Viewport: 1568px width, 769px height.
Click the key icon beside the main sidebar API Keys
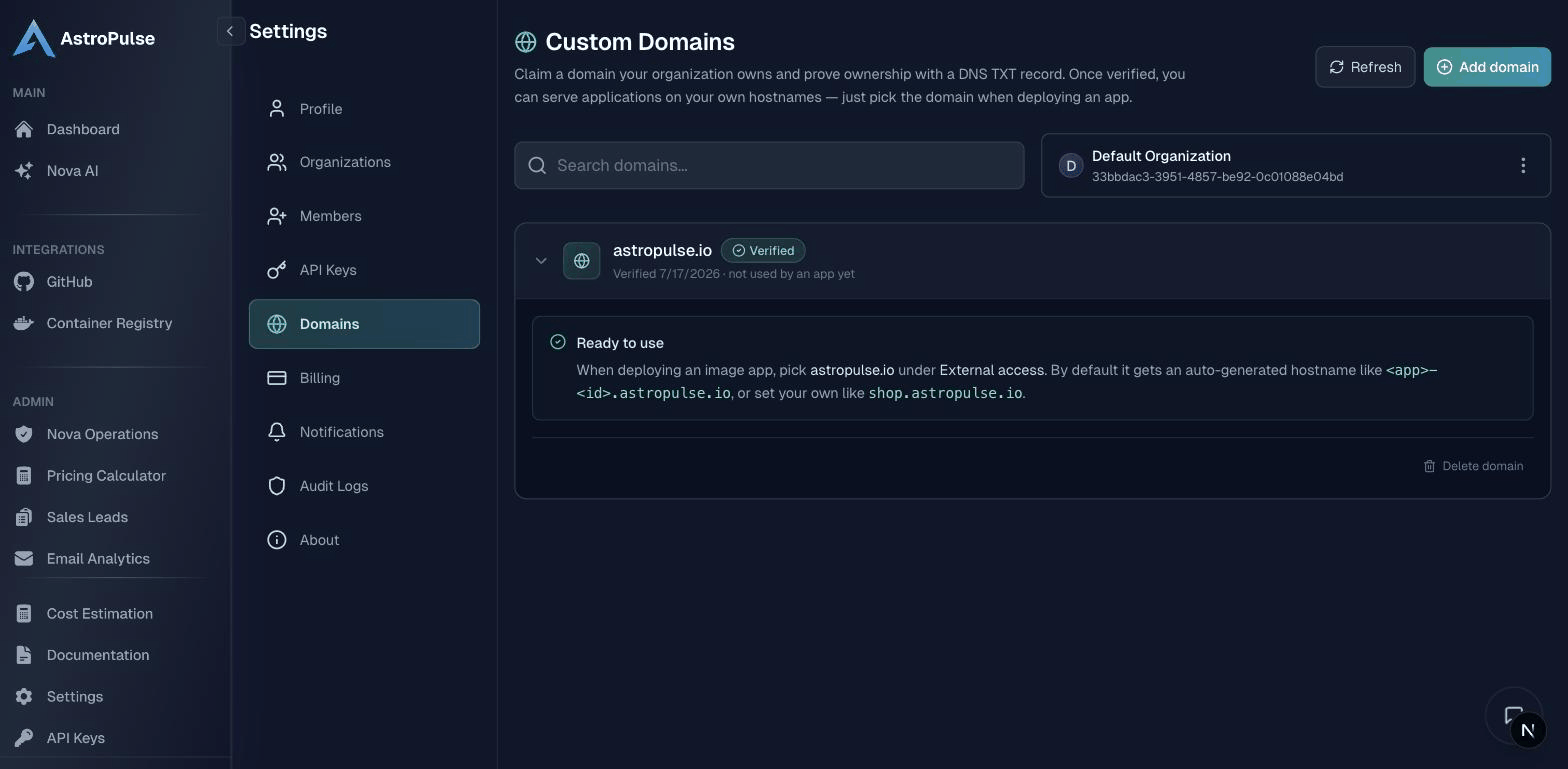coord(24,738)
